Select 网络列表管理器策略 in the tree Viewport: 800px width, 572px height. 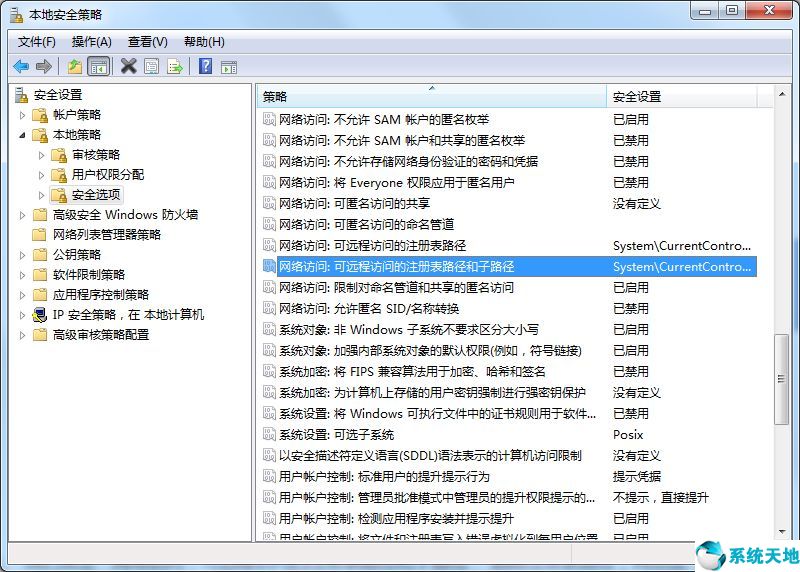pyautogui.click(x=107, y=235)
